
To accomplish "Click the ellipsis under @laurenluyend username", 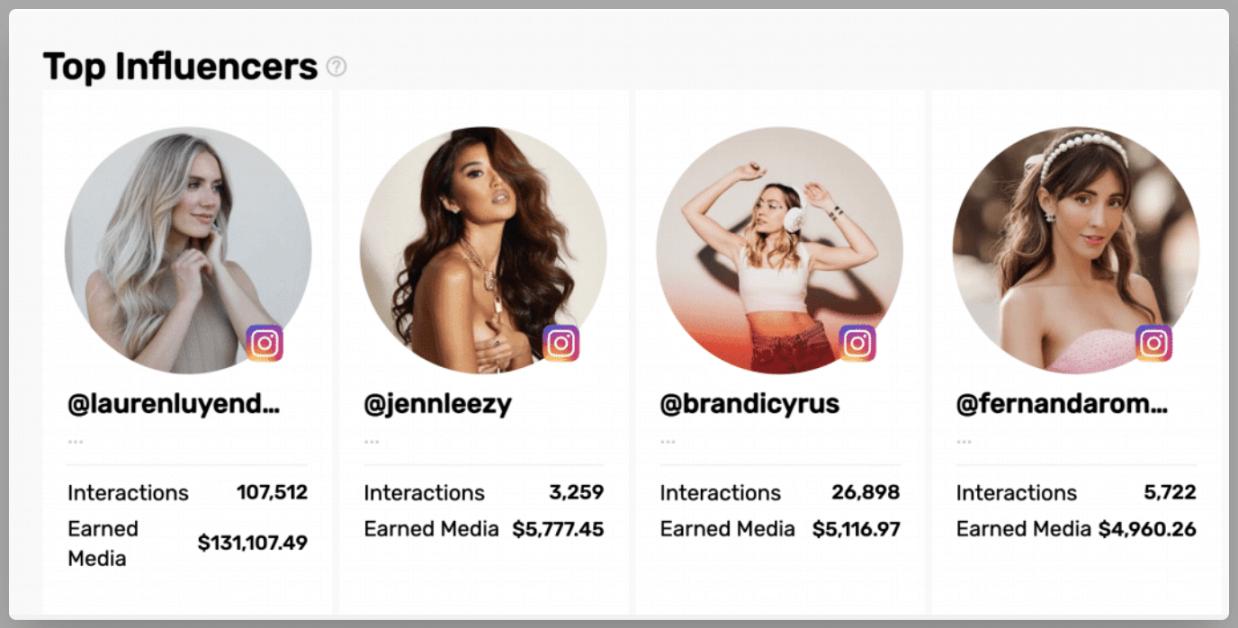I will click(x=75, y=441).
